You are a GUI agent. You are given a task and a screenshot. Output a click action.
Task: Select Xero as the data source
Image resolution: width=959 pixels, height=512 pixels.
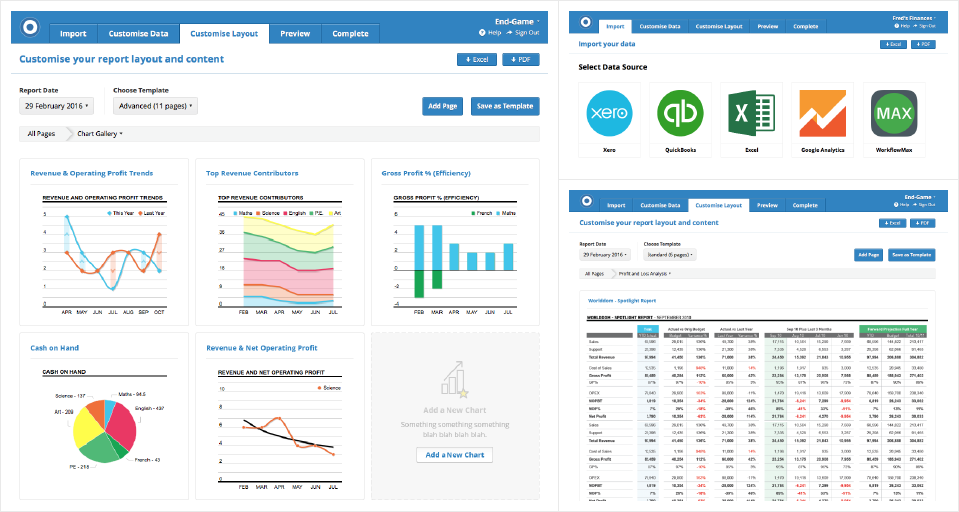pos(605,114)
